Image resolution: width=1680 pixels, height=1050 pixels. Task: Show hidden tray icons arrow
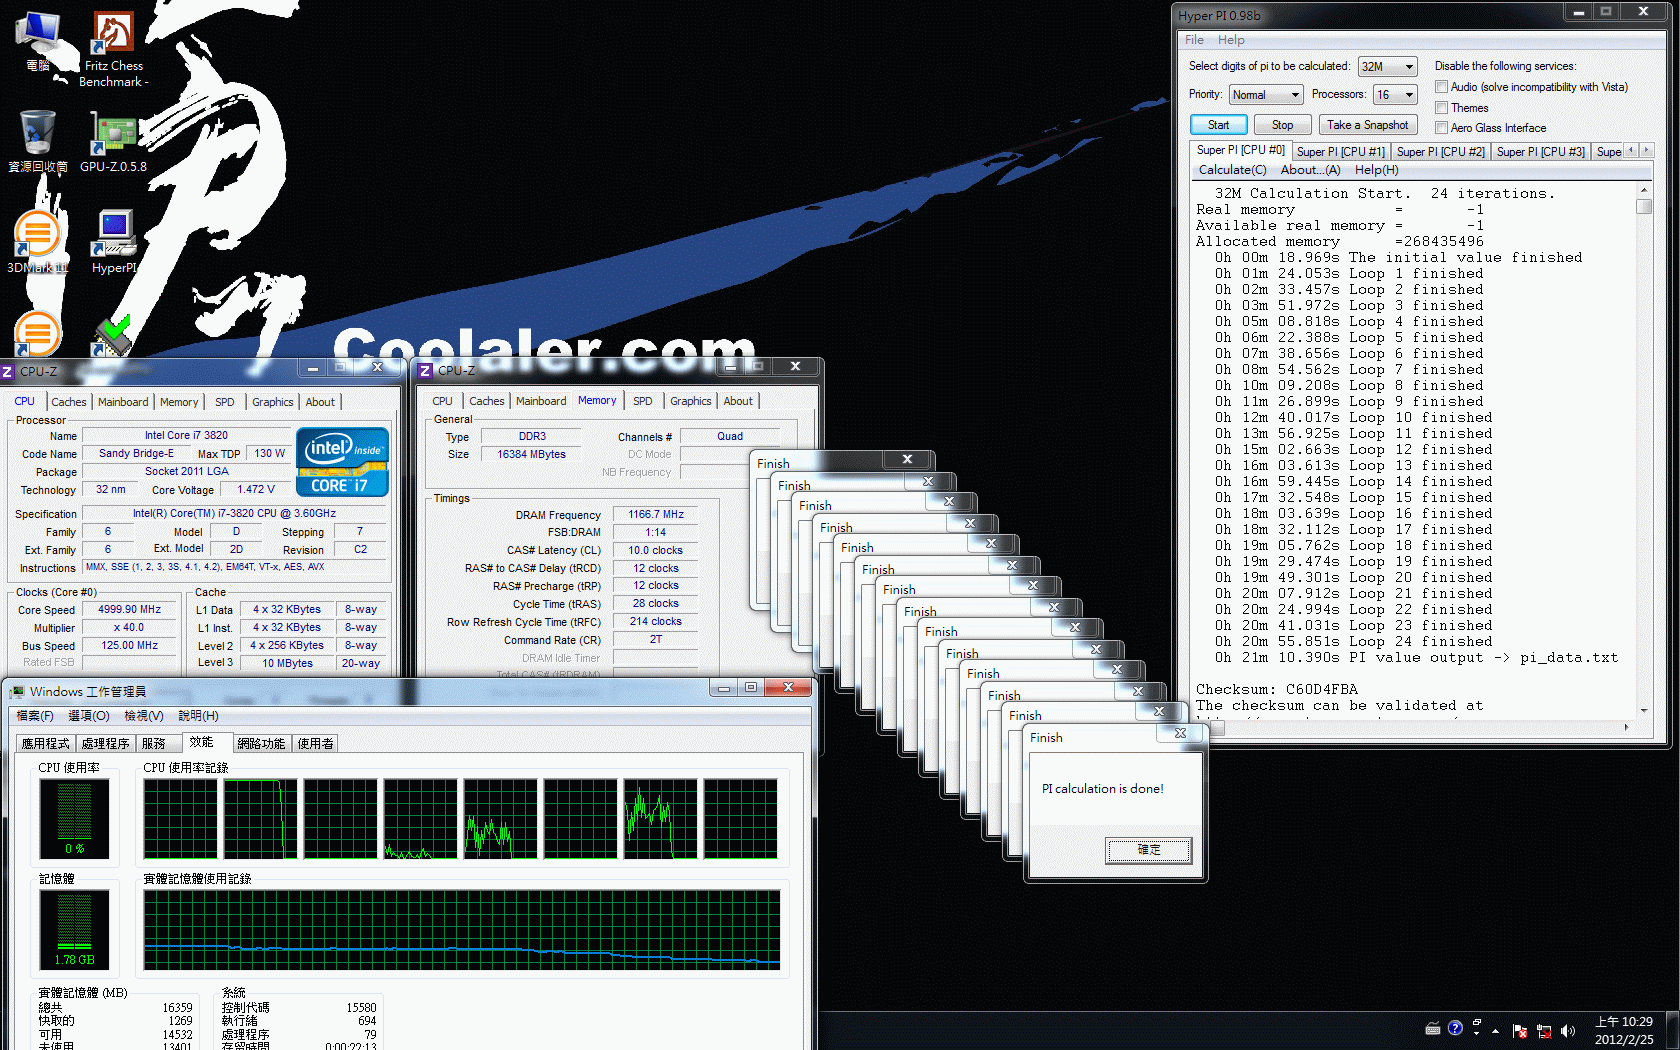[x=1496, y=1030]
